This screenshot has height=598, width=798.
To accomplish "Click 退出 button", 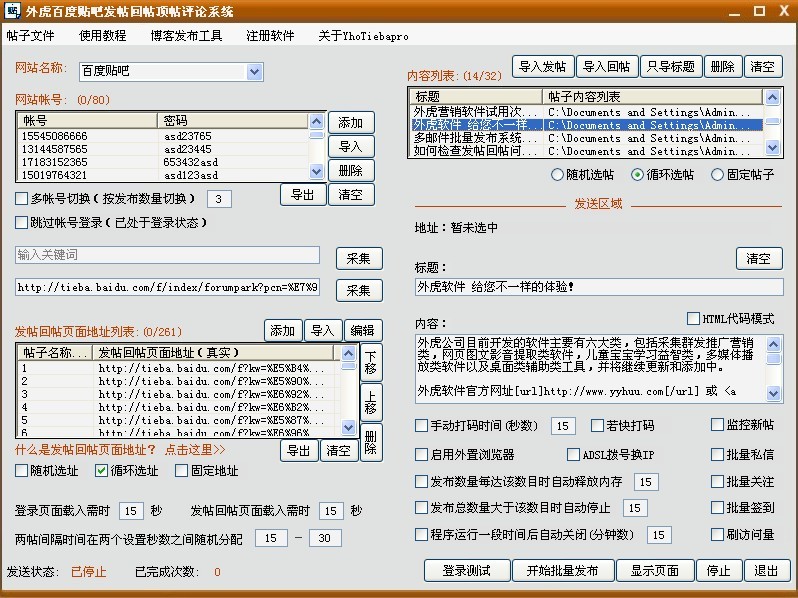I will 767,571.
